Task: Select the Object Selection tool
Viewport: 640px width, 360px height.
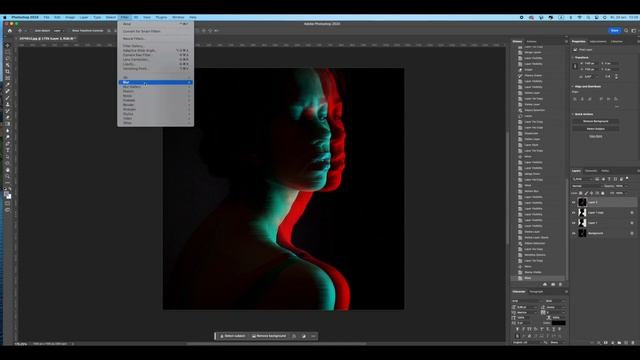Action: pyautogui.click(x=7, y=65)
